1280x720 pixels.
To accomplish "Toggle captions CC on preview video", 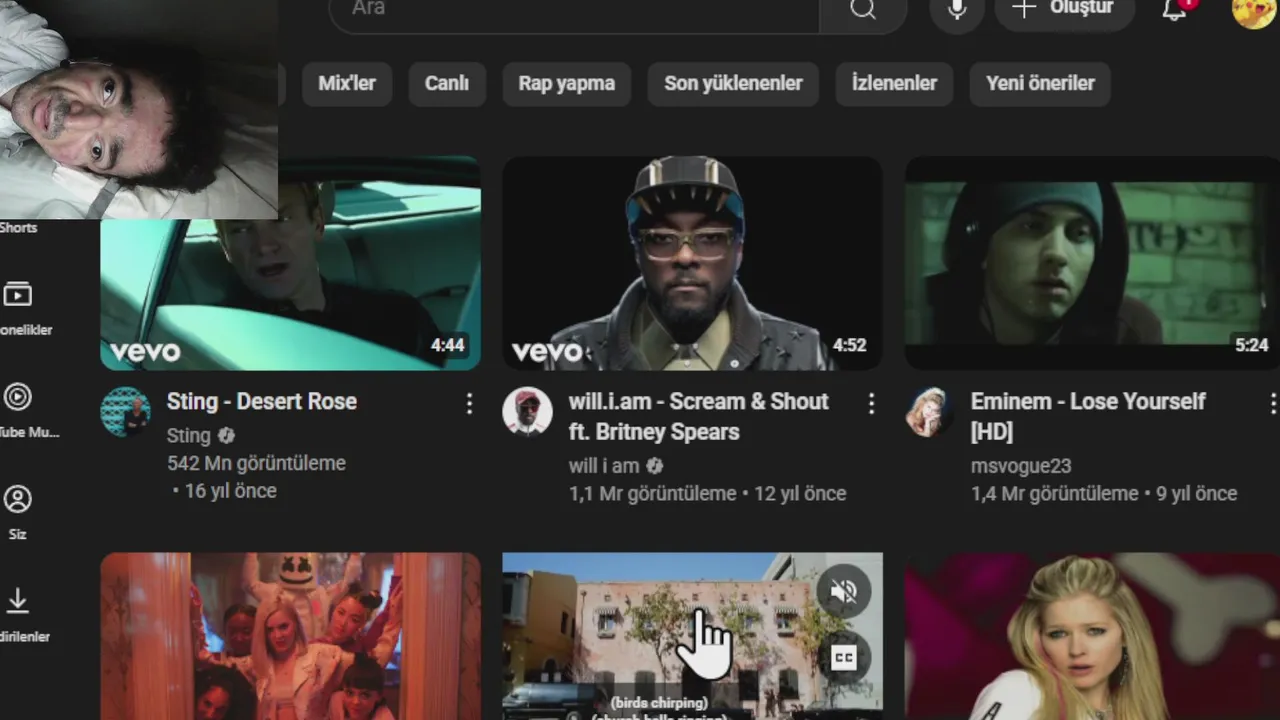I will (843, 657).
